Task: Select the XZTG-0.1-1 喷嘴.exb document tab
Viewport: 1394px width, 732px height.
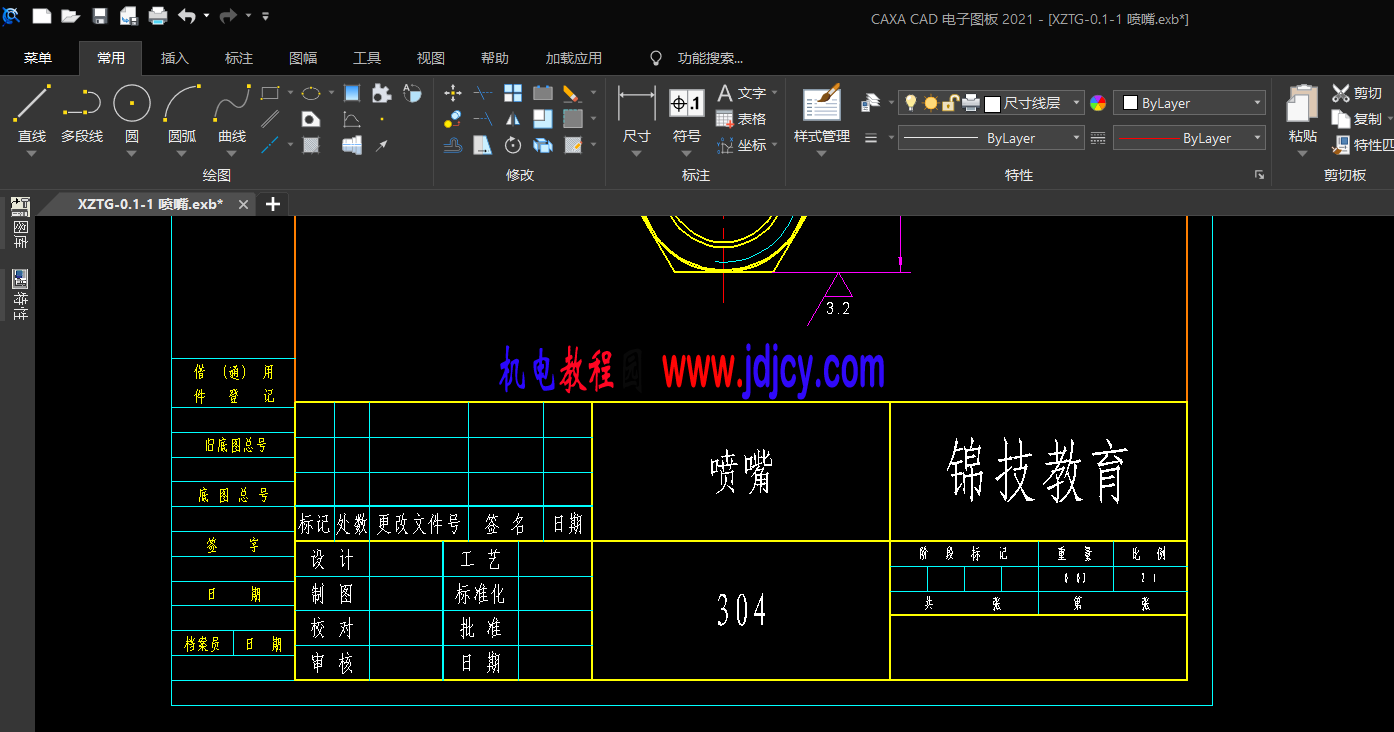Action: click(150, 204)
